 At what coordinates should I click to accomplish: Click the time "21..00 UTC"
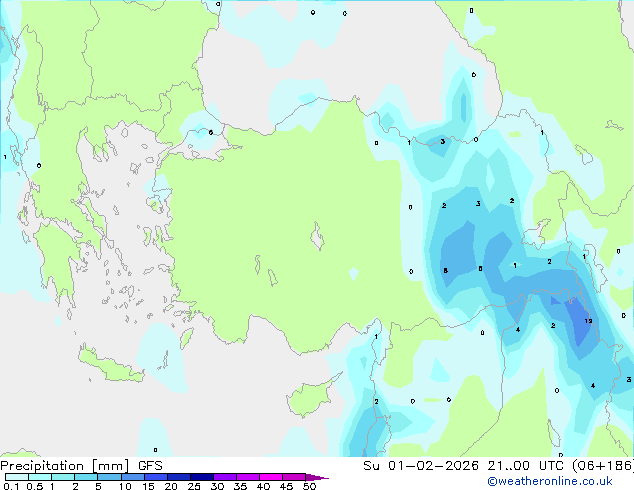(526, 466)
